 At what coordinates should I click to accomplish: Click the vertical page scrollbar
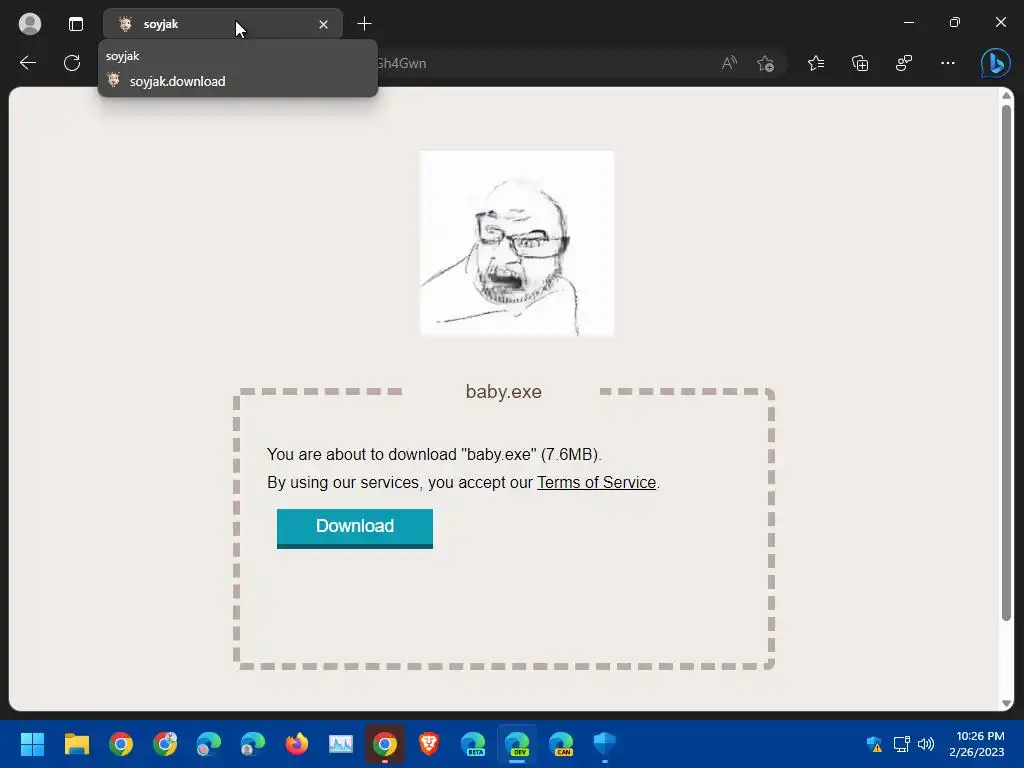(1006, 362)
